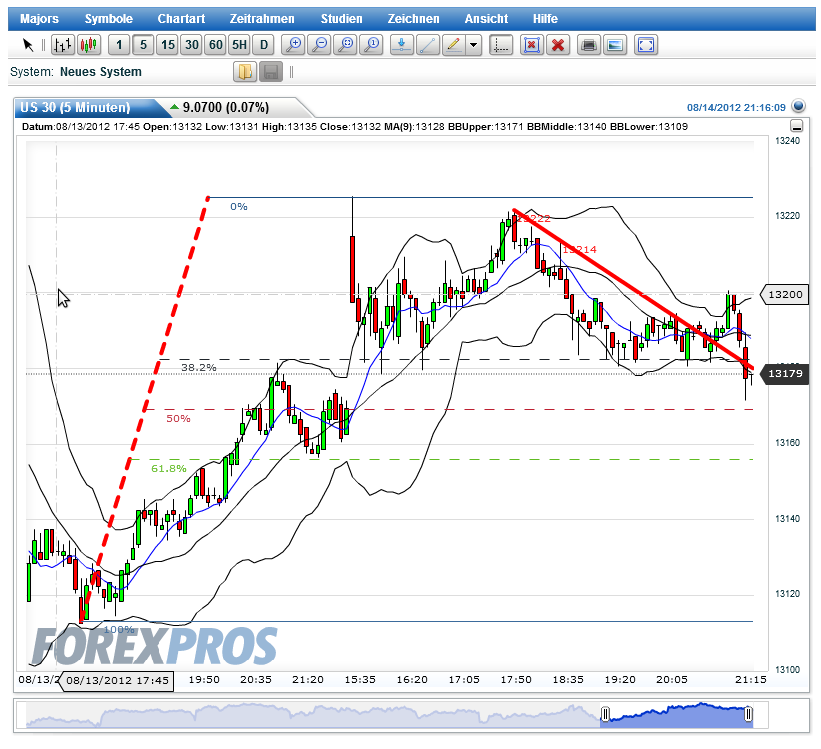Open the pencil tool's dropdown arrow
This screenshot has width=821, height=749.
(472, 45)
